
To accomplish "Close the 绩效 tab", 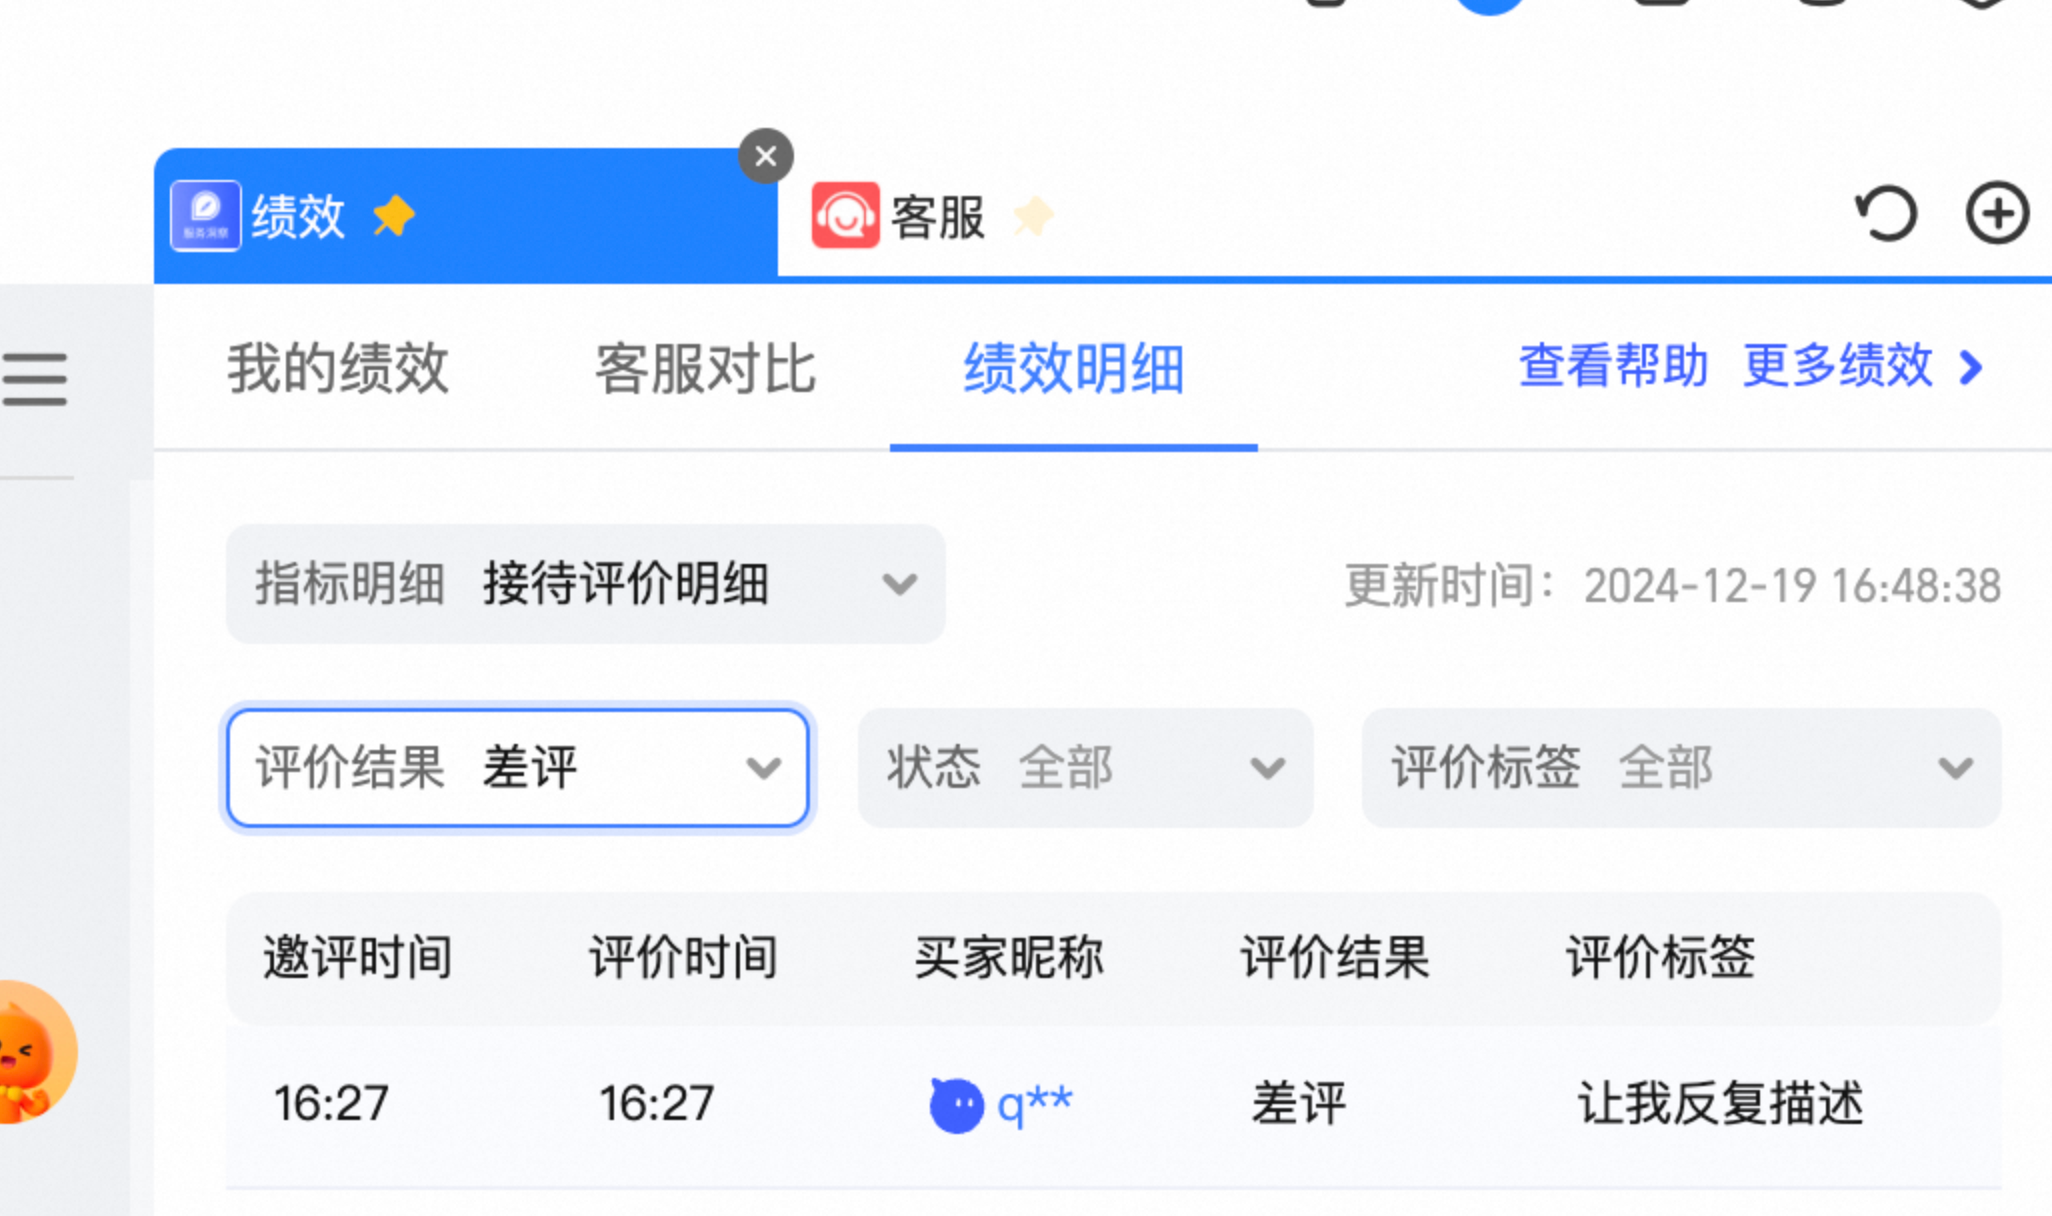I will pyautogui.click(x=766, y=156).
